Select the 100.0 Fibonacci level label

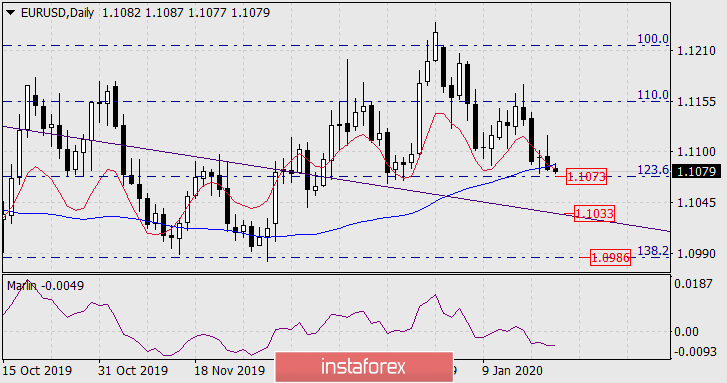coord(653,39)
